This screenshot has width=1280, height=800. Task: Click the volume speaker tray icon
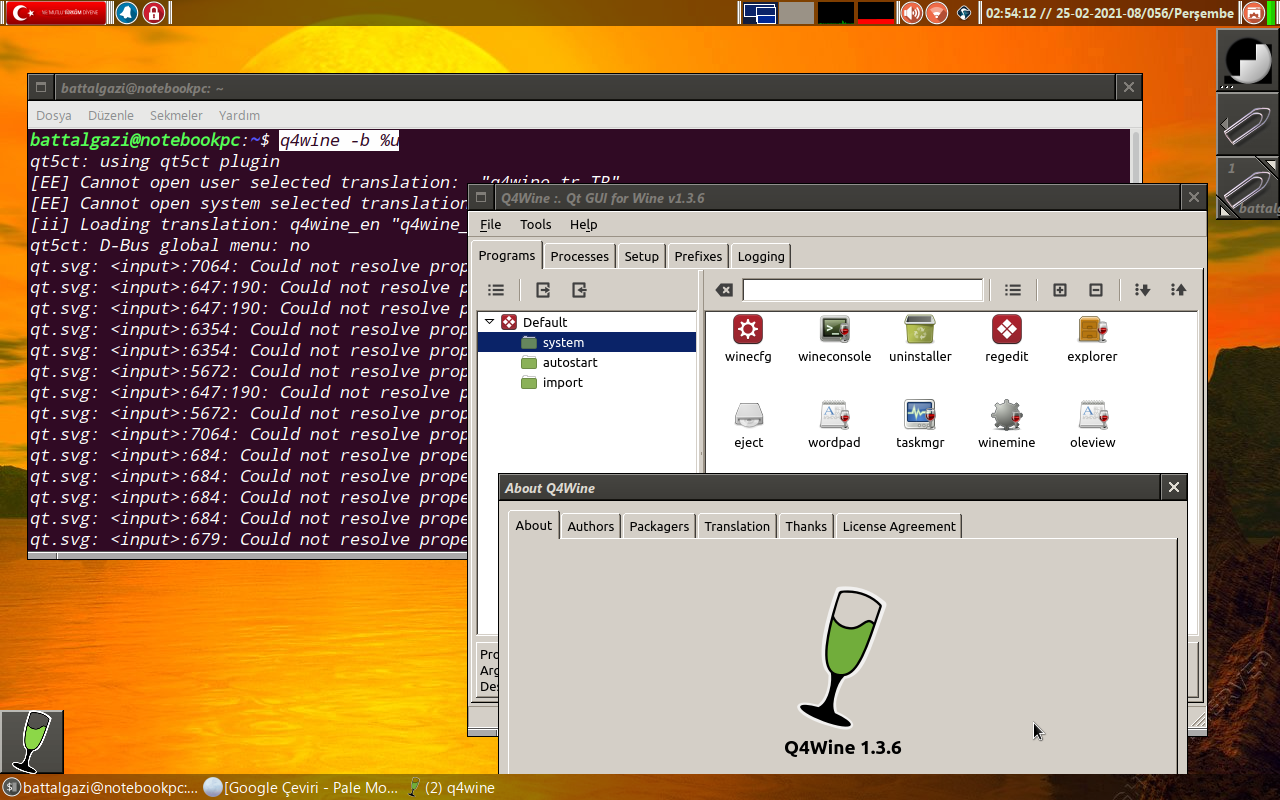point(910,13)
